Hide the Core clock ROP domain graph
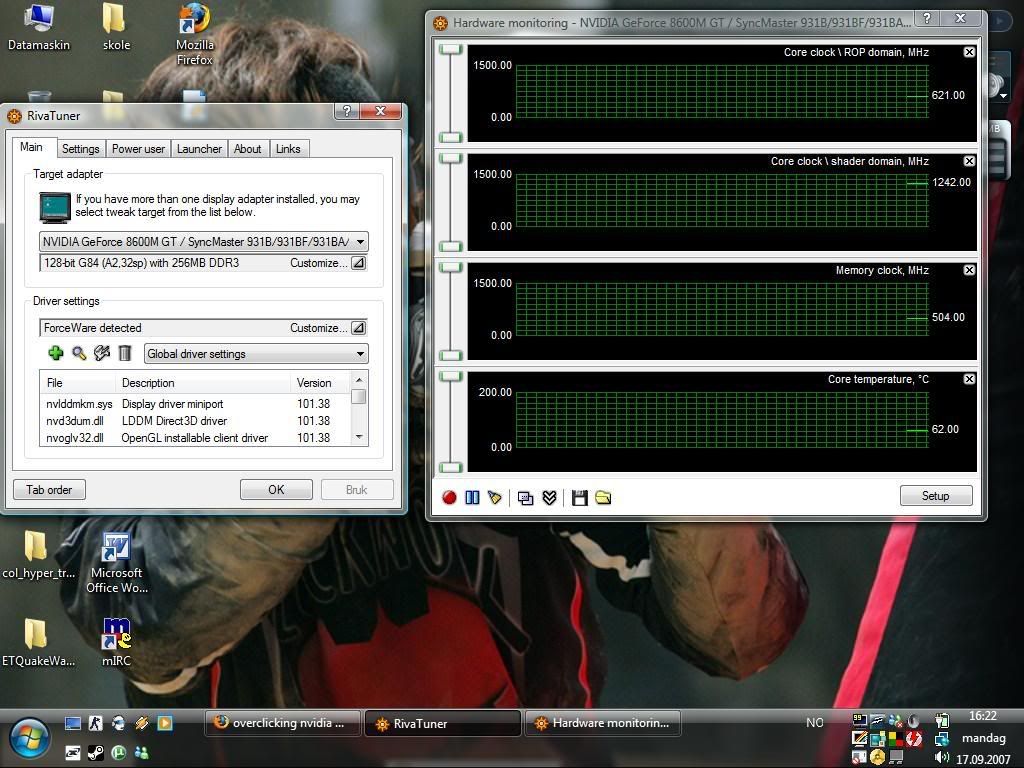The height and width of the screenshot is (768, 1024). [x=969, y=52]
